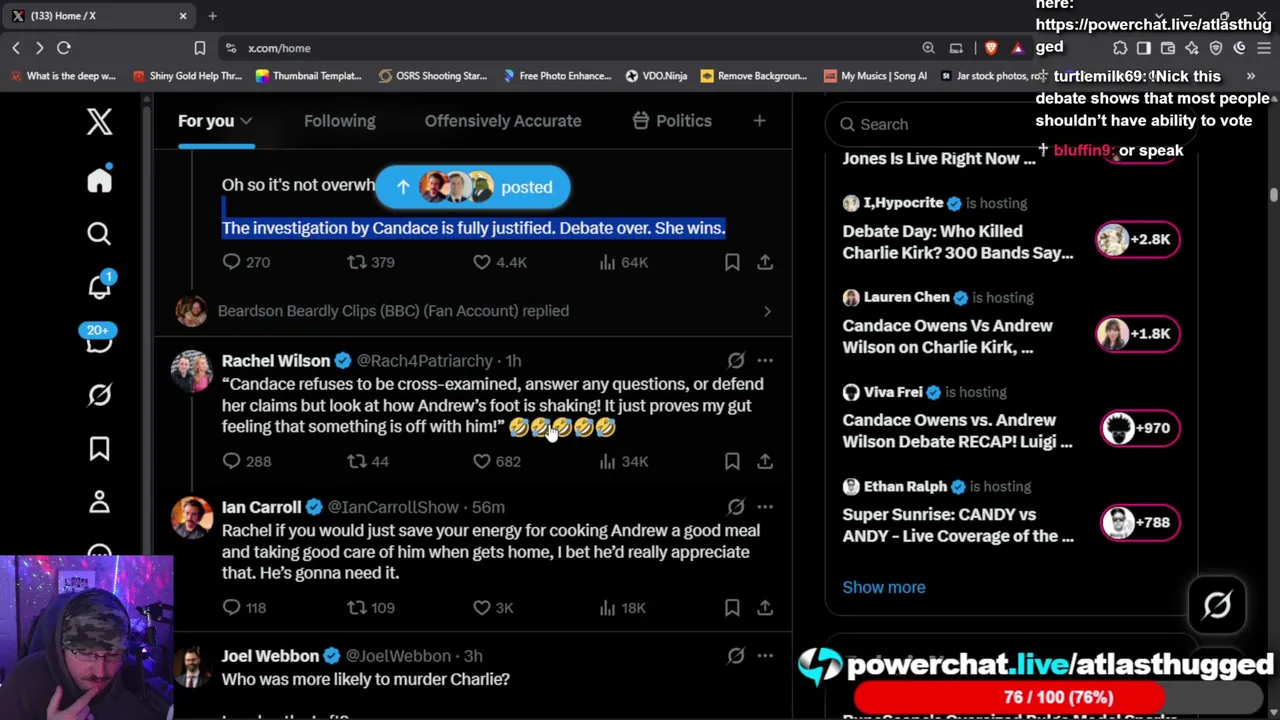Image resolution: width=1280 pixels, height=720 pixels.
Task: Share Ian Carroll's post
Action: [x=765, y=607]
